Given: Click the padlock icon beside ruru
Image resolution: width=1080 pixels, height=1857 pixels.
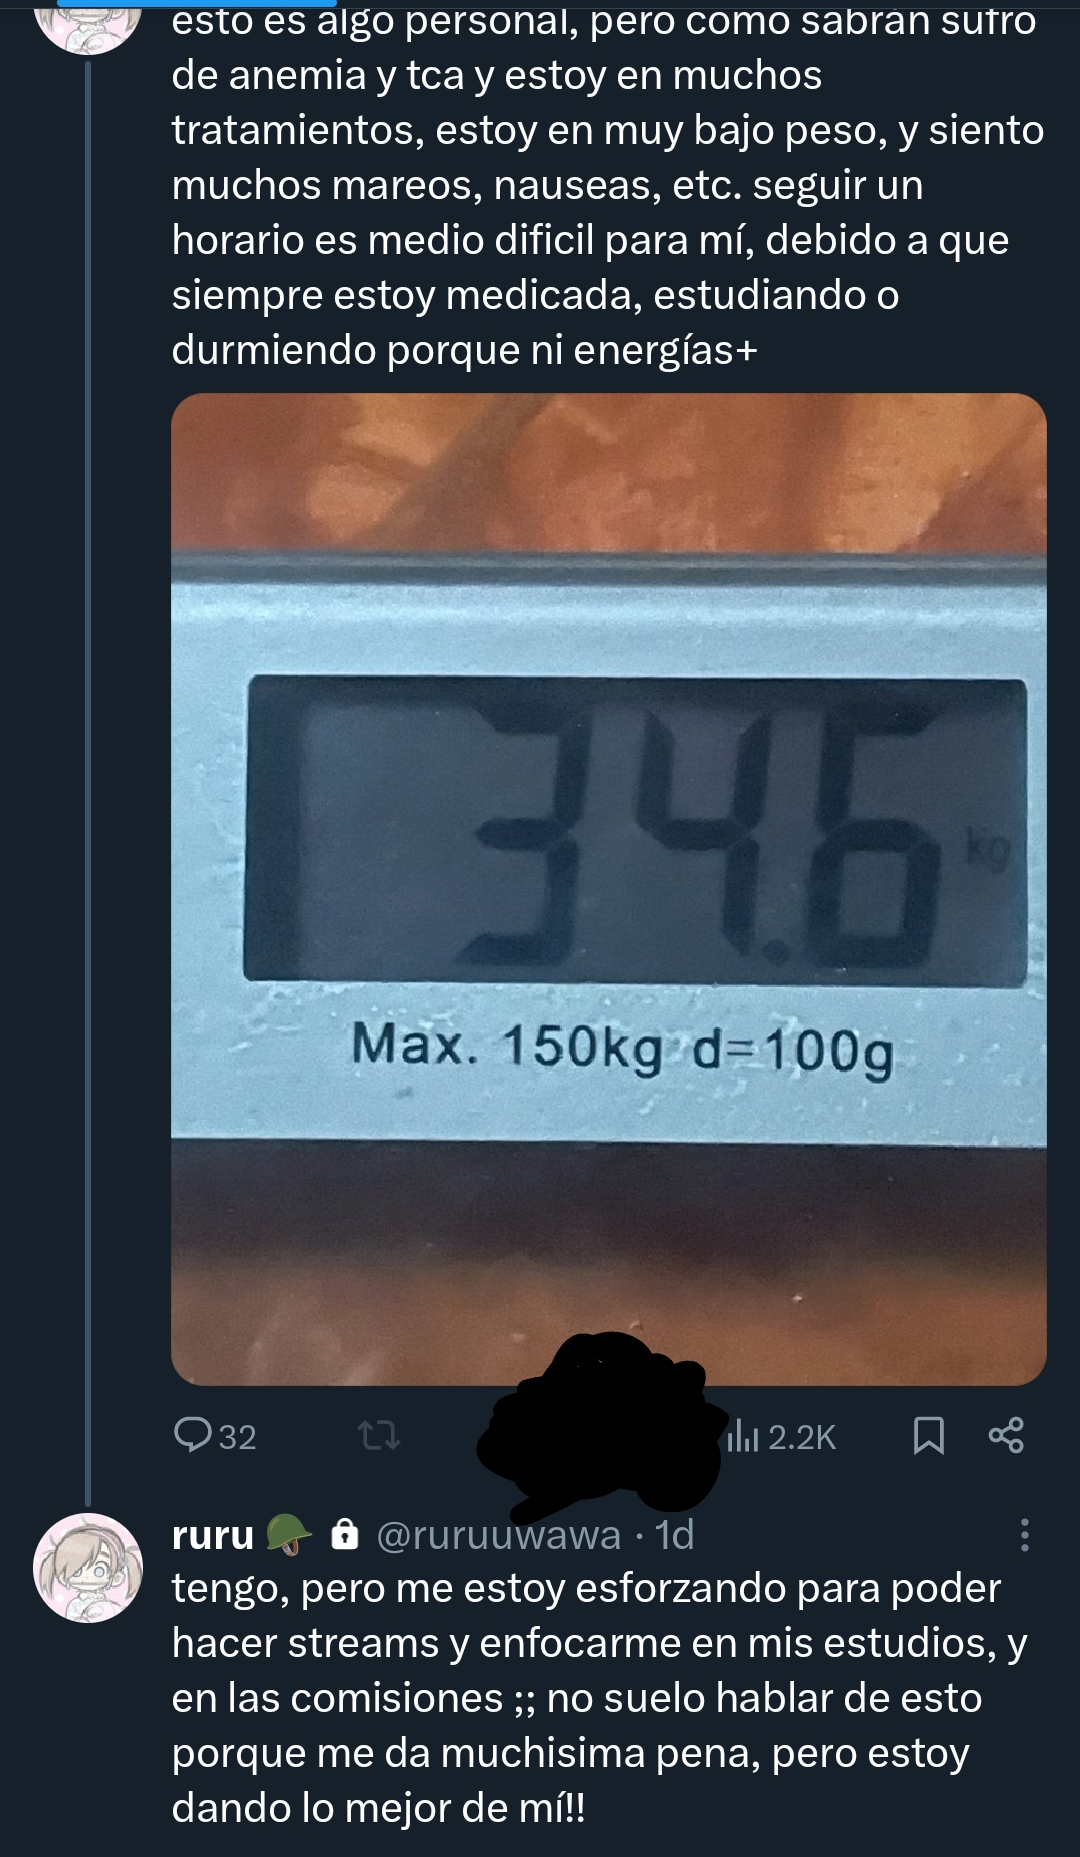Looking at the screenshot, I should 345,1534.
